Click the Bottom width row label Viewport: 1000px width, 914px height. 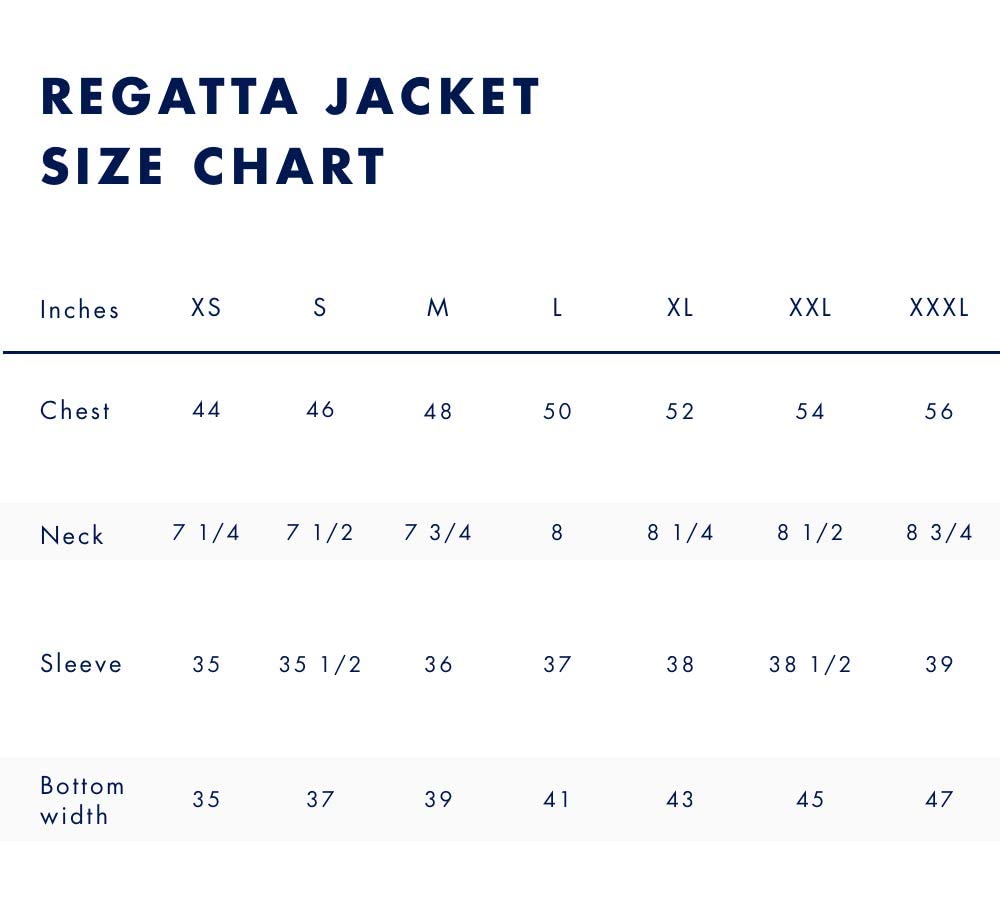click(82, 800)
